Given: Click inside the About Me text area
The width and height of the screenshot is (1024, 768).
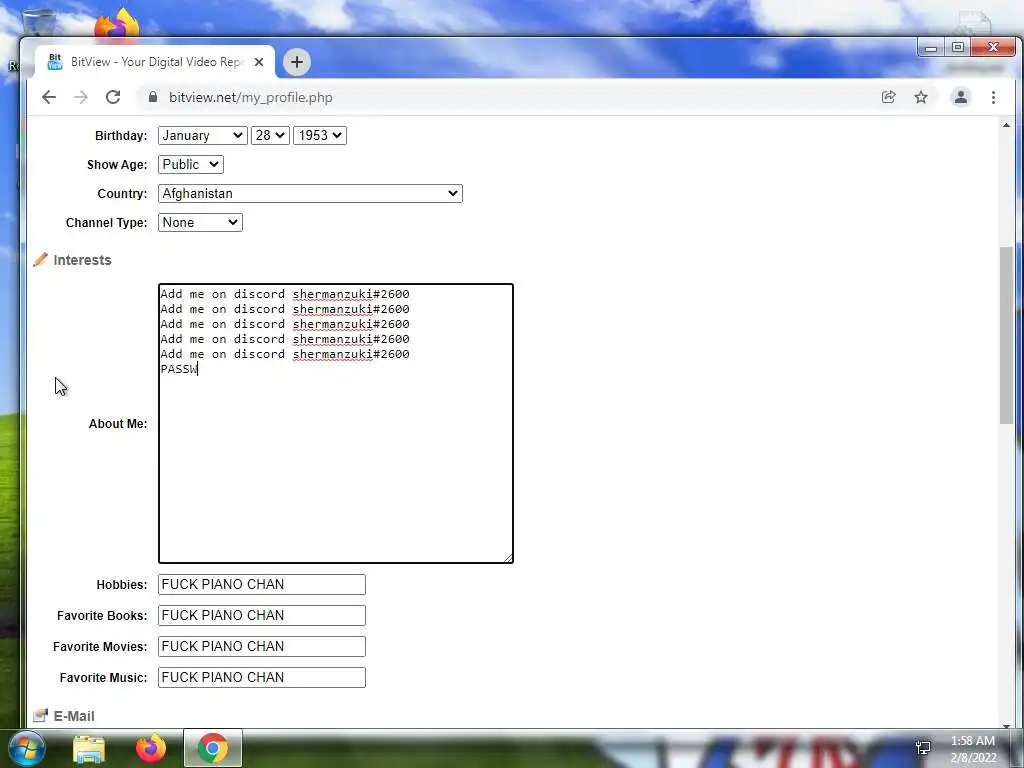Looking at the screenshot, I should (x=336, y=423).
